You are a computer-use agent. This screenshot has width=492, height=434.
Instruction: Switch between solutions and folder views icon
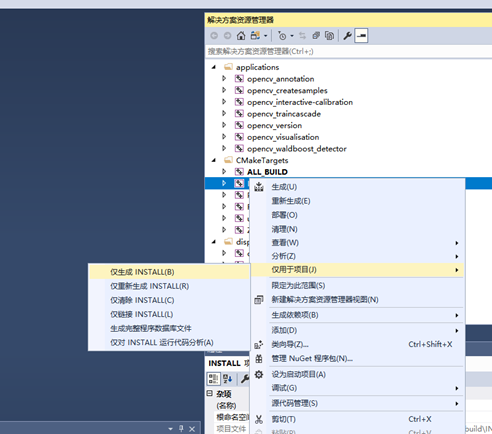[255, 35]
